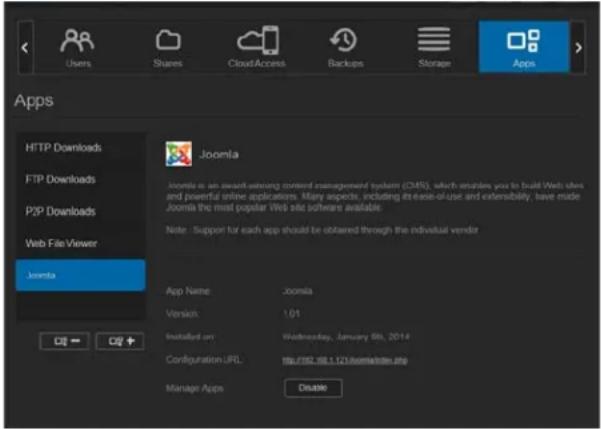Open the Backups clock icon

343,40
